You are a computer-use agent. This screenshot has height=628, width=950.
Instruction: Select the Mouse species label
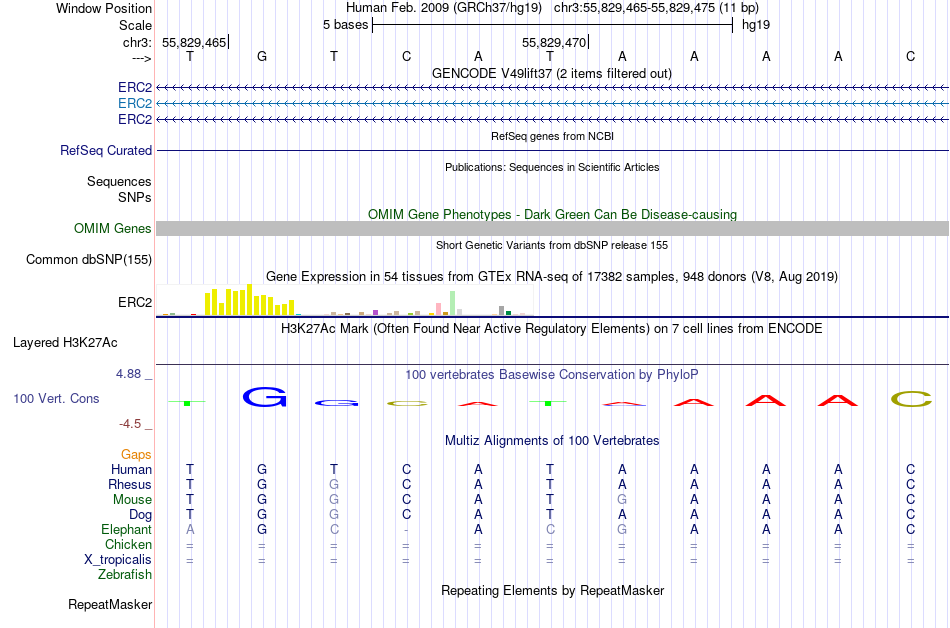pos(132,500)
